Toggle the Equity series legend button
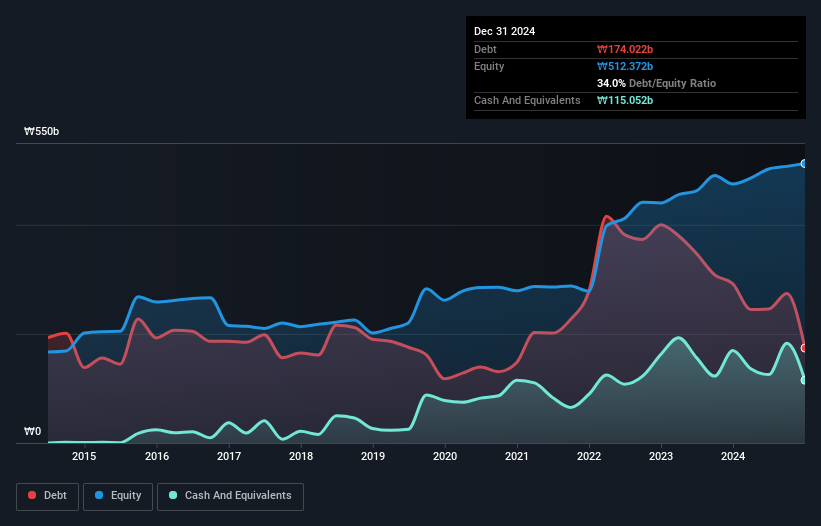 click(x=118, y=496)
